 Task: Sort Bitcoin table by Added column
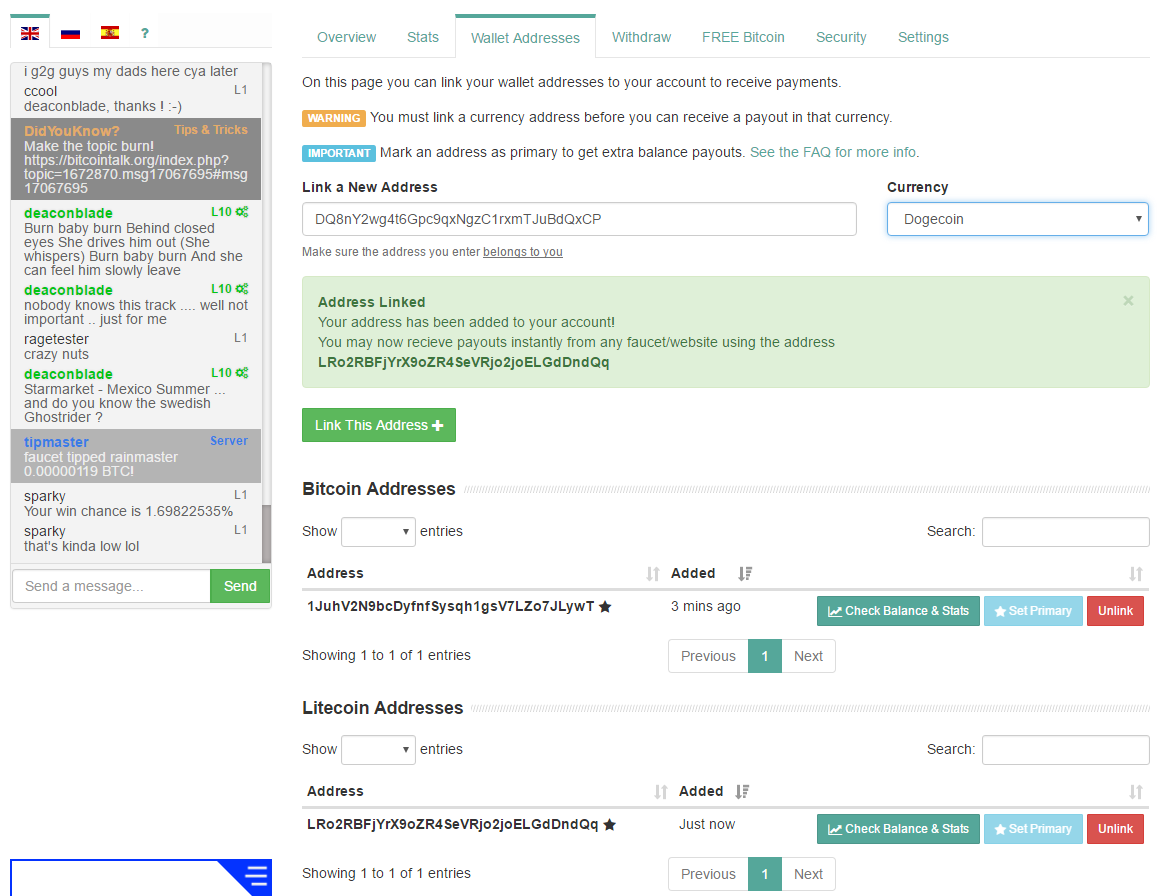(x=745, y=573)
